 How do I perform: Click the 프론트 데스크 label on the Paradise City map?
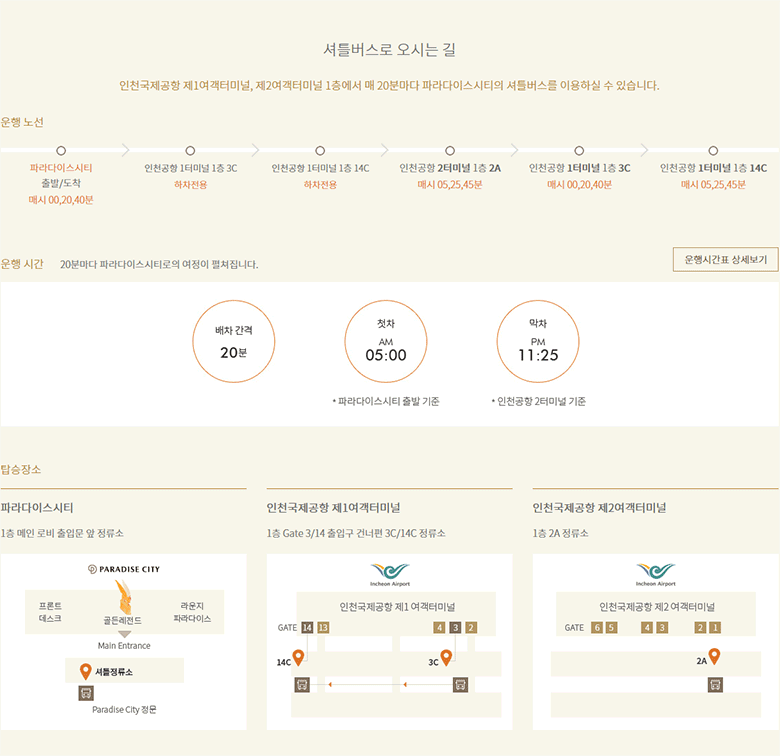click(50, 612)
